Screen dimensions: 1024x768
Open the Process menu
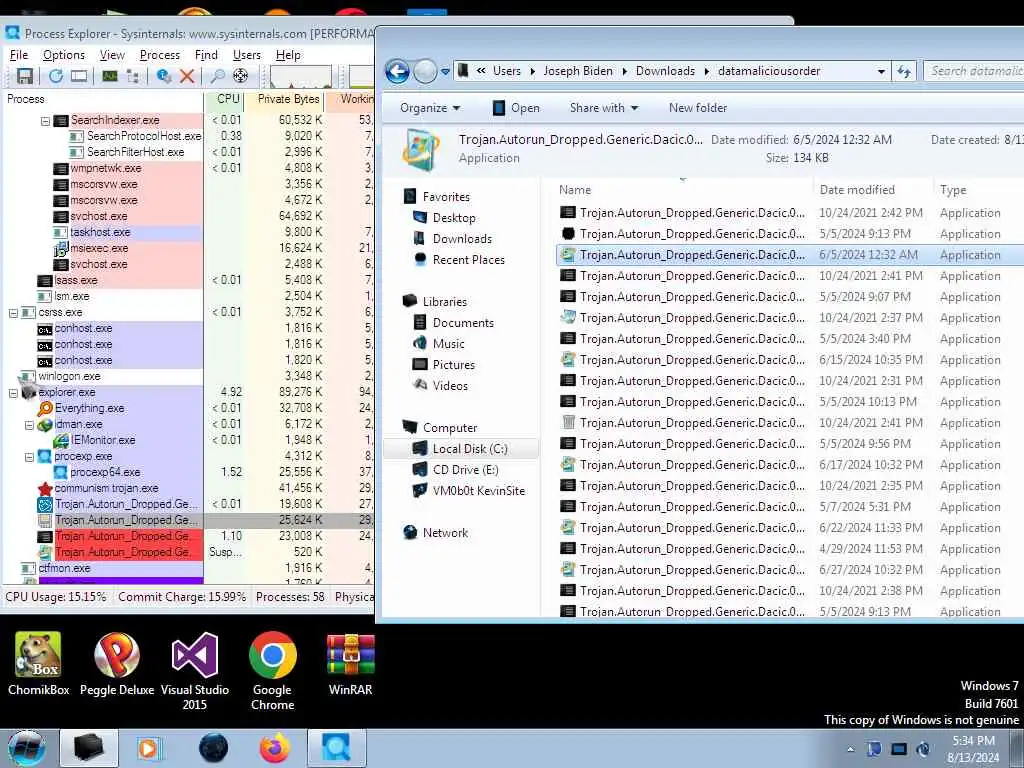click(160, 55)
